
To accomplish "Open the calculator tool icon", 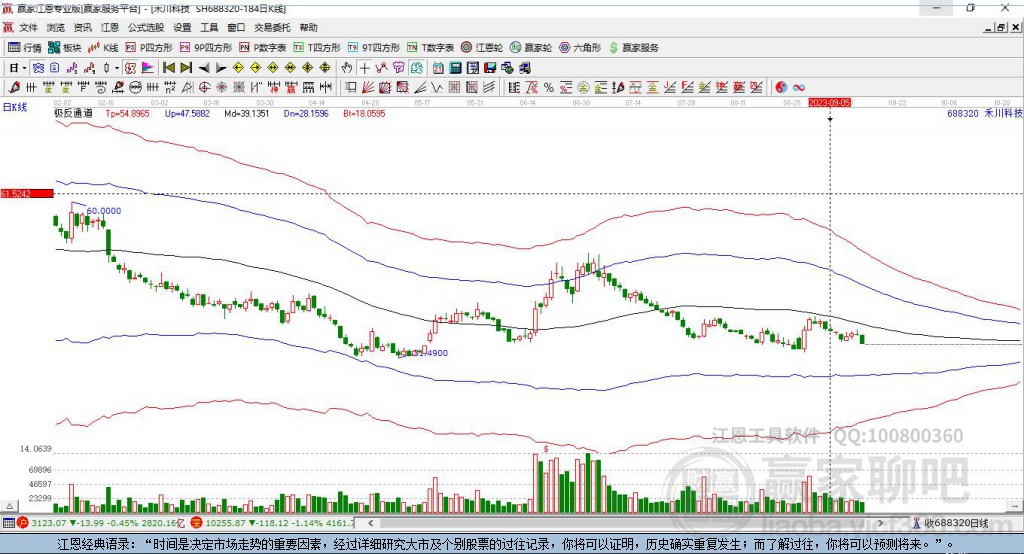I will tap(456, 68).
